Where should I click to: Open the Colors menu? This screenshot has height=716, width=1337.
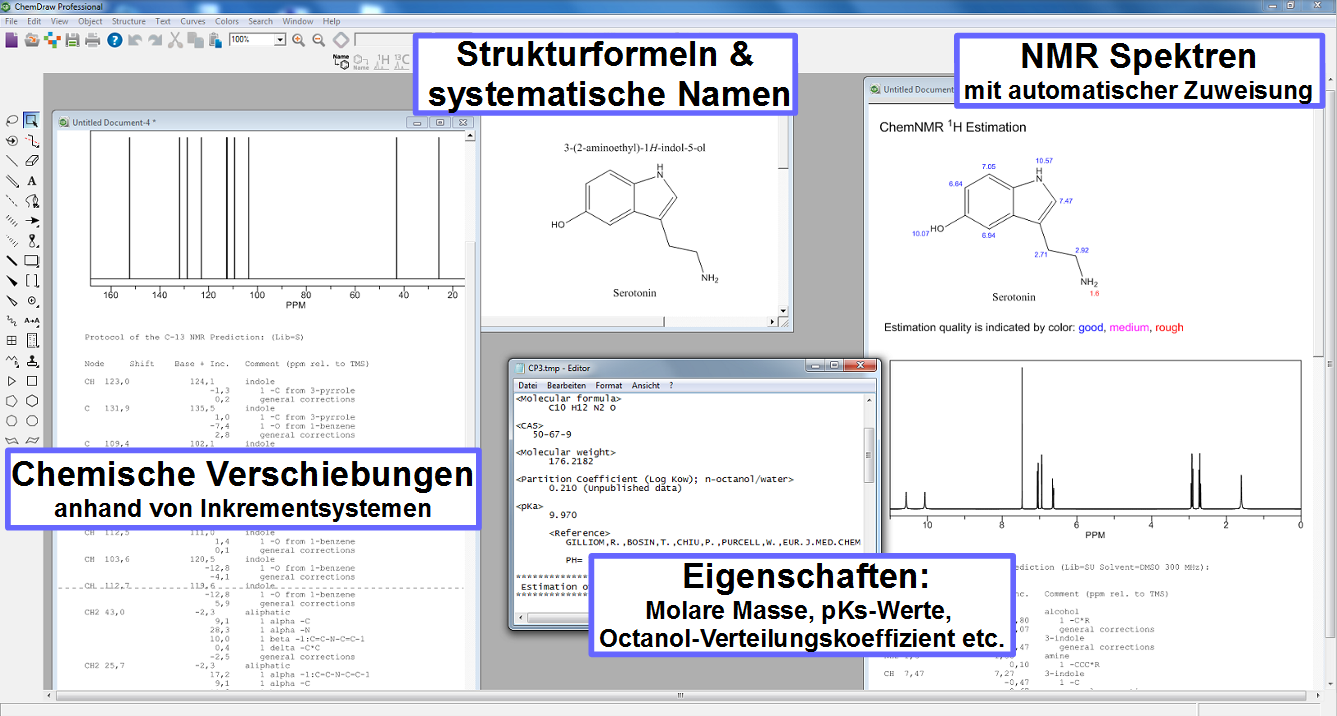227,21
